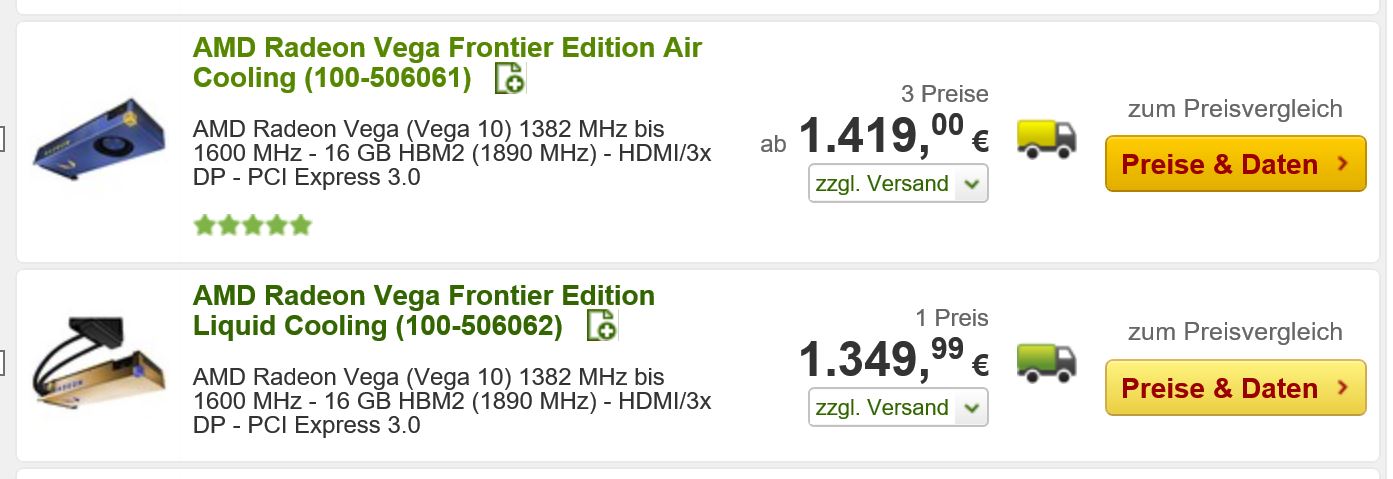The height and width of the screenshot is (479, 1393).
Task: Click the green star rating for Air Cooling
Action: (x=252, y=225)
